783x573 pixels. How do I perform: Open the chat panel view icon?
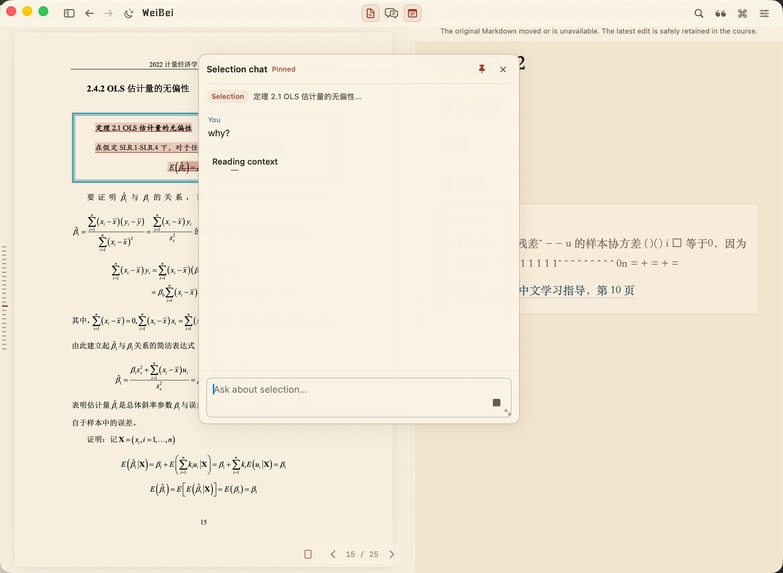392,13
